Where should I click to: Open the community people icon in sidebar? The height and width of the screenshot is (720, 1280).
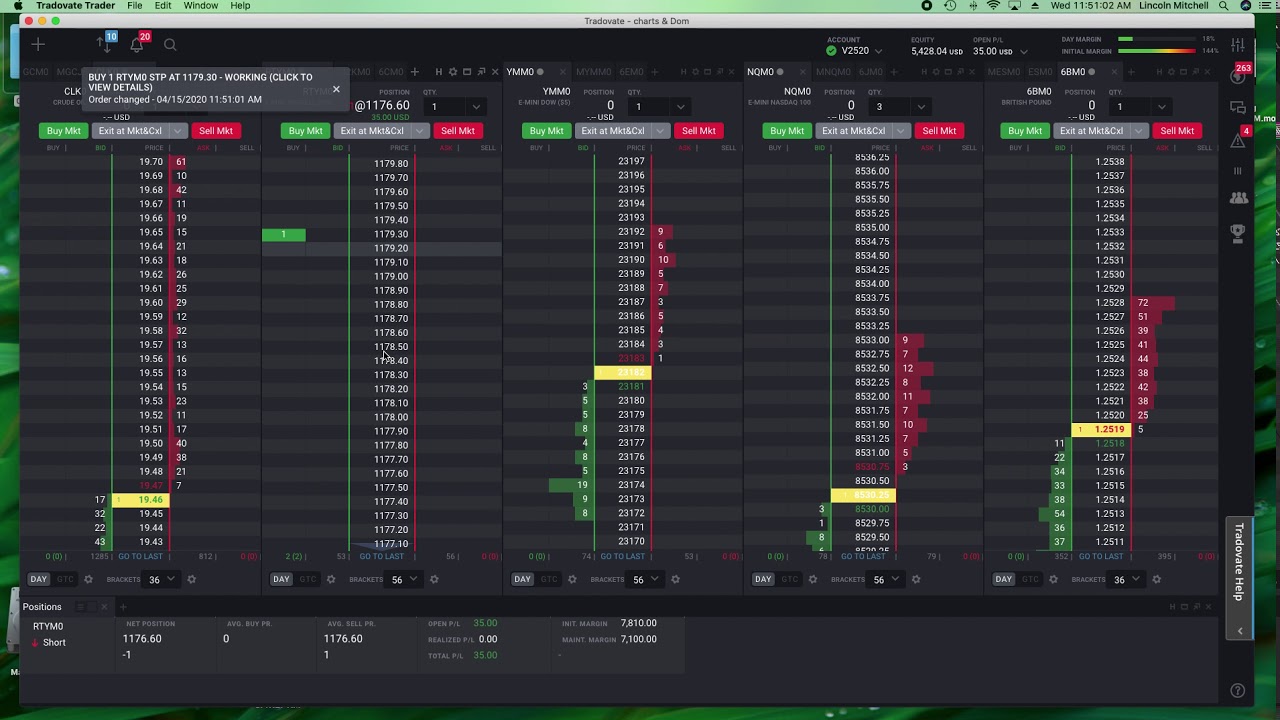point(1238,198)
